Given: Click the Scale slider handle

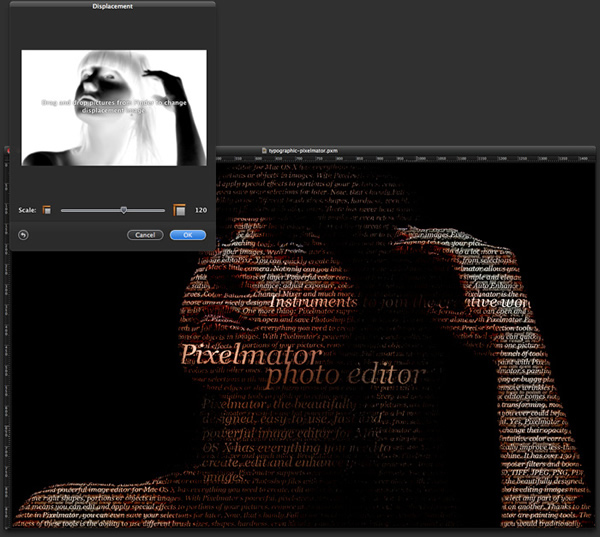Looking at the screenshot, I should coord(124,210).
